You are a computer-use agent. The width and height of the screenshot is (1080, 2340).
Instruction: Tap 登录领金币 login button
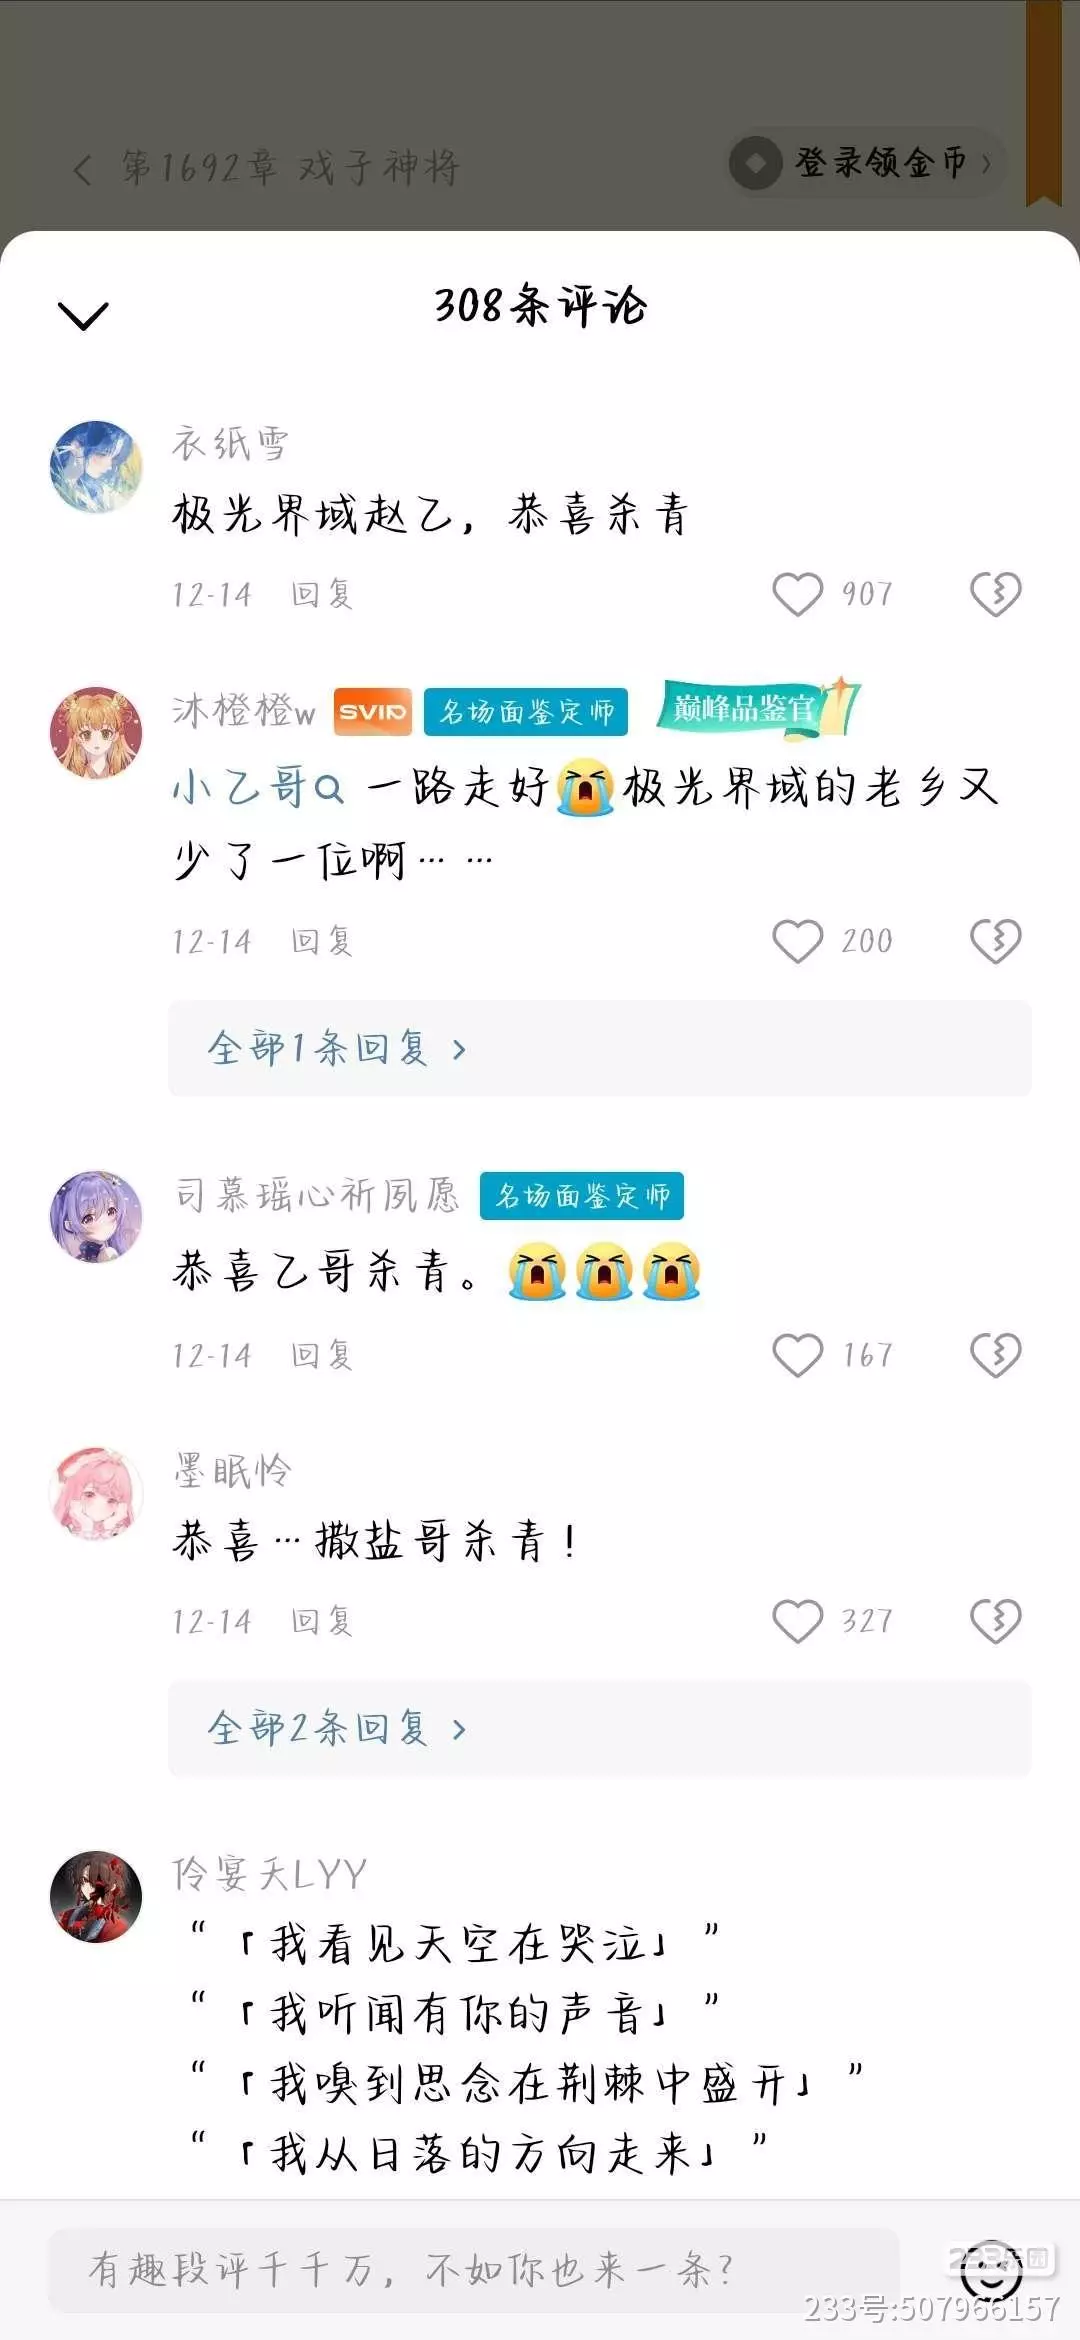tap(866, 162)
